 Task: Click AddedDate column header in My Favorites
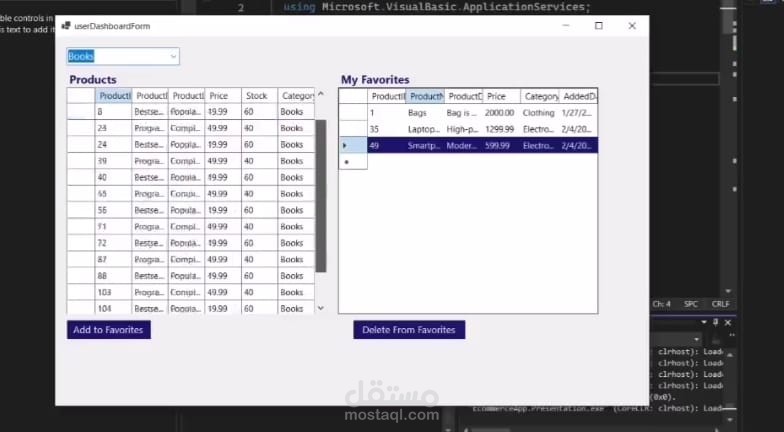pyautogui.click(x=578, y=96)
